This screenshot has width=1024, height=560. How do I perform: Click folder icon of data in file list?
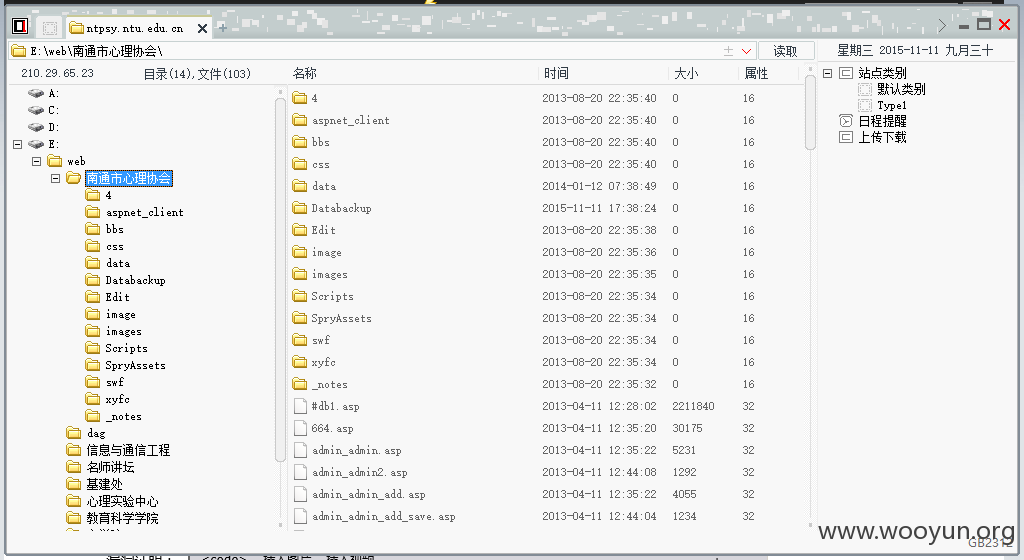(x=300, y=186)
